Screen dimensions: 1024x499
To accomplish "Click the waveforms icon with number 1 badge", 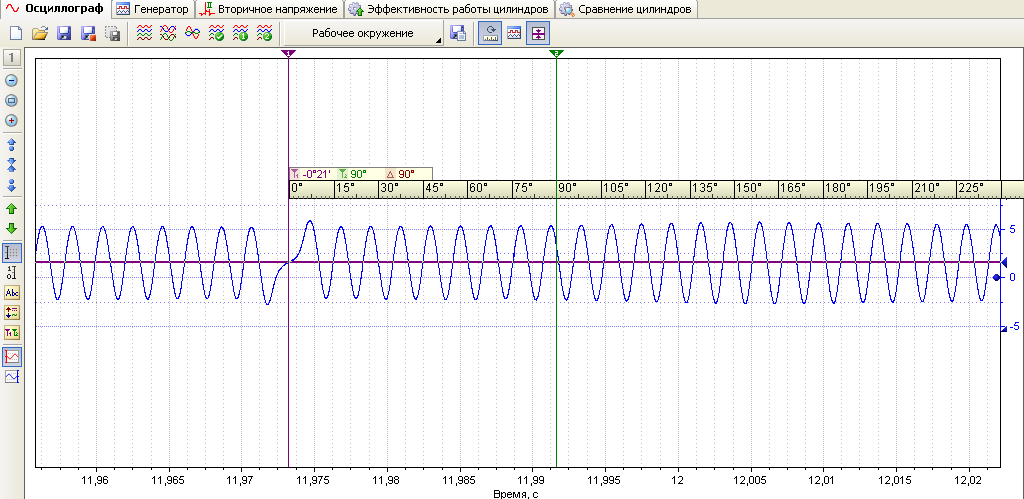I will tap(240, 33).
